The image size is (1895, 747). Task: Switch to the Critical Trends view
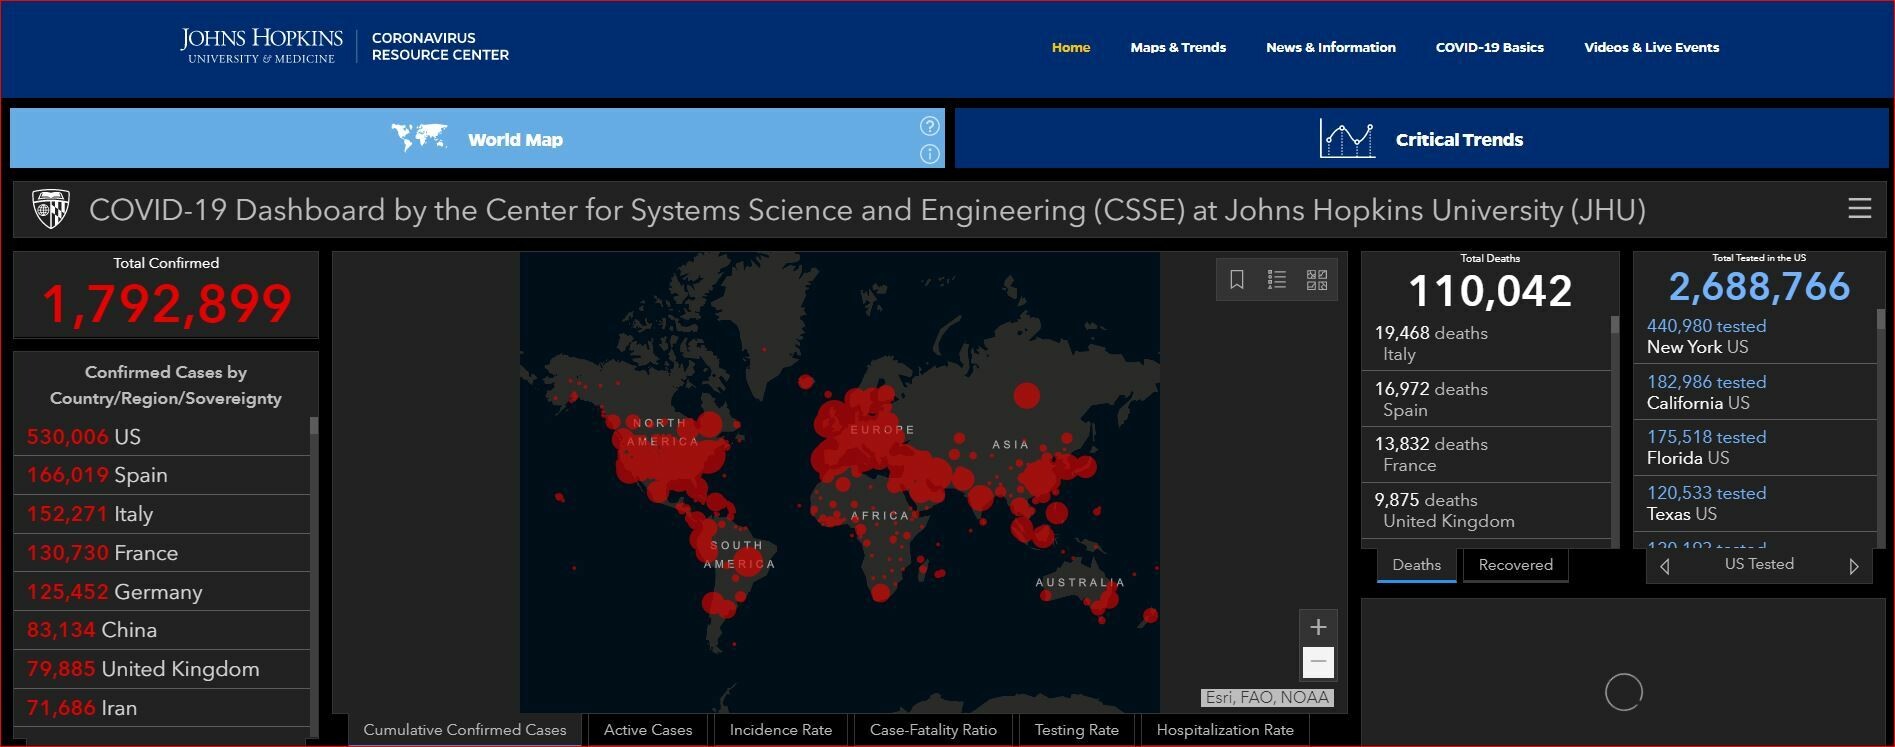pos(1421,138)
